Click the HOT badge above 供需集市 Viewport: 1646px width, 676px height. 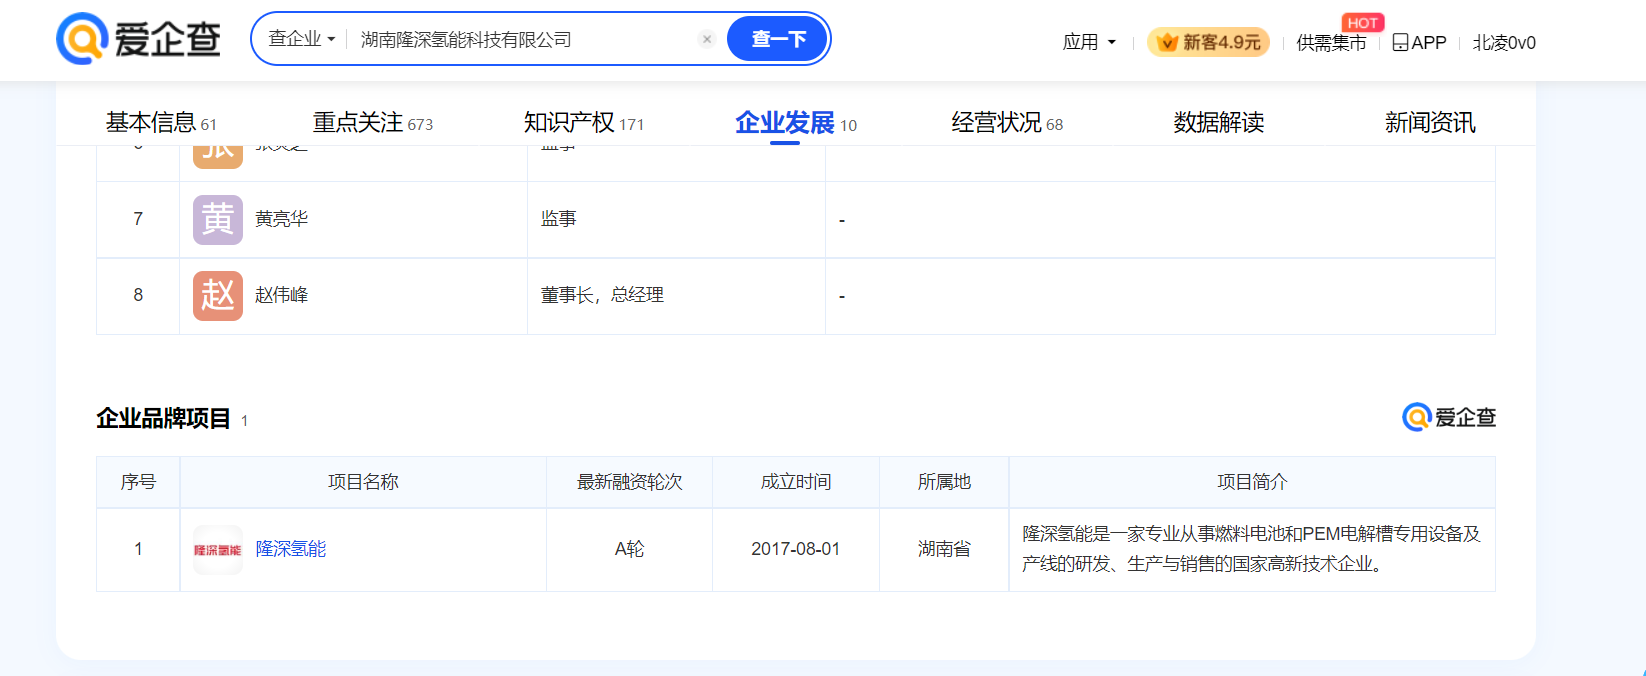1362,22
